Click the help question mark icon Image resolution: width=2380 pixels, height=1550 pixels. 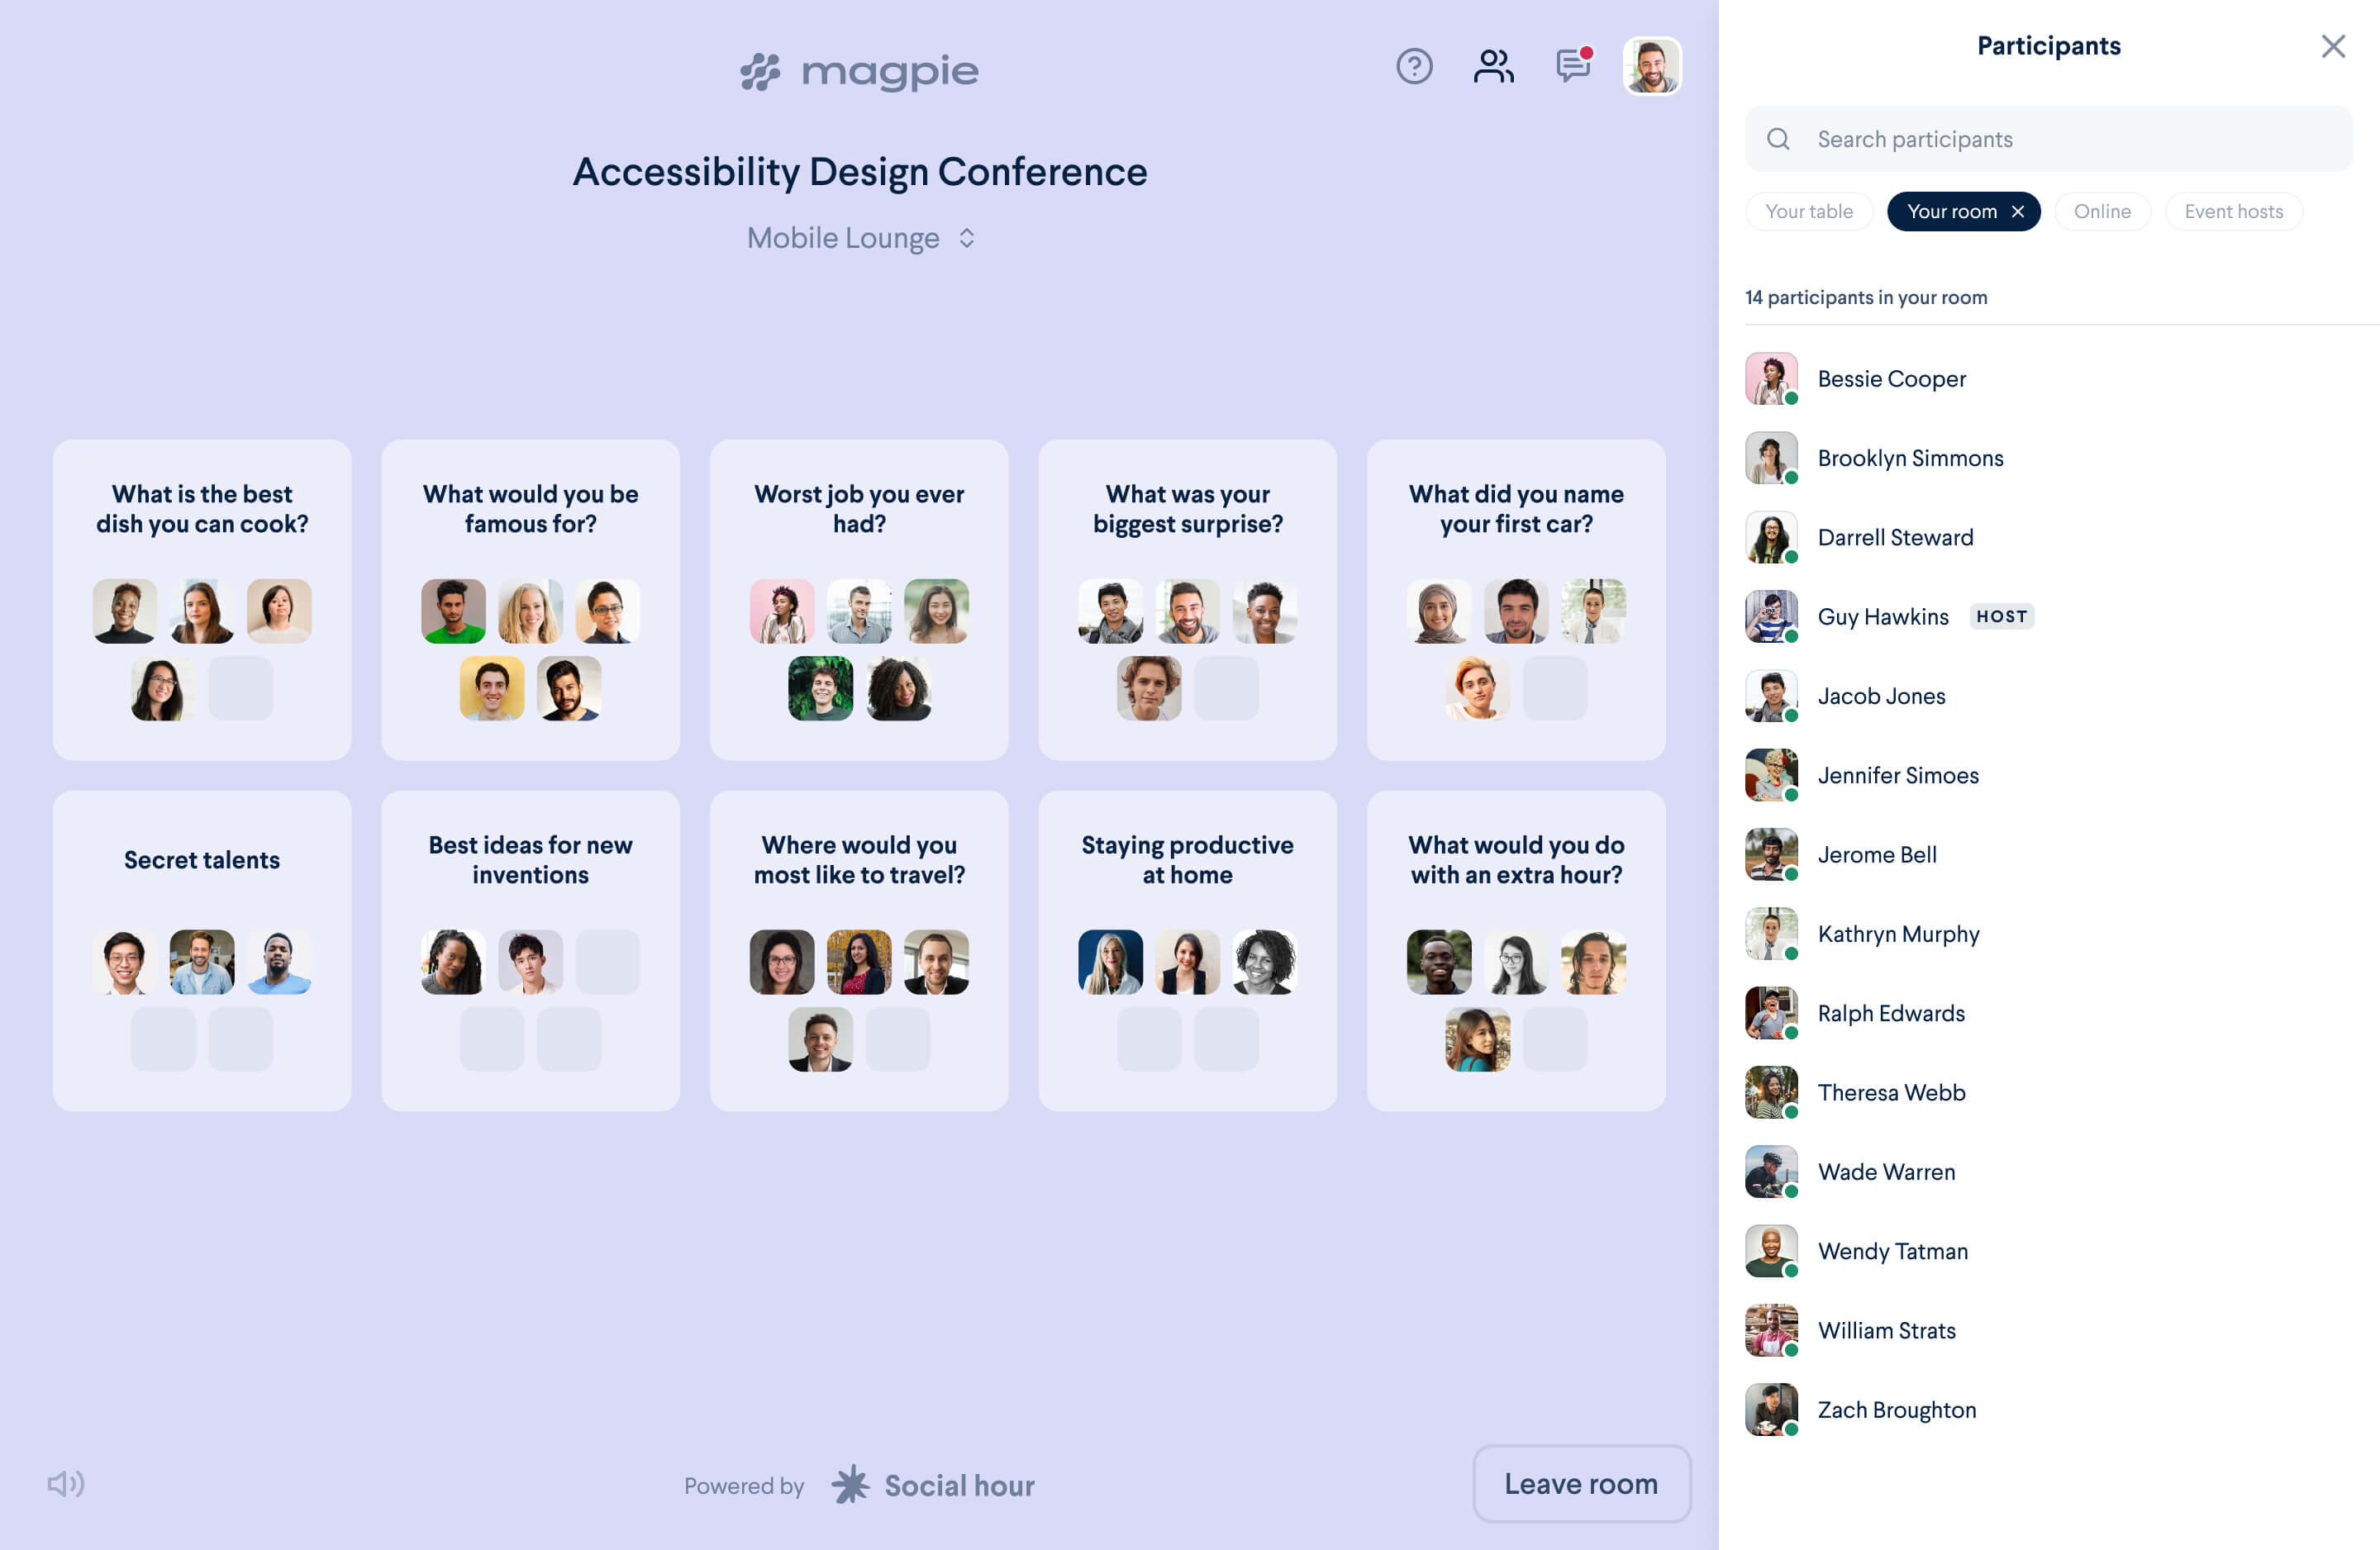(1414, 66)
